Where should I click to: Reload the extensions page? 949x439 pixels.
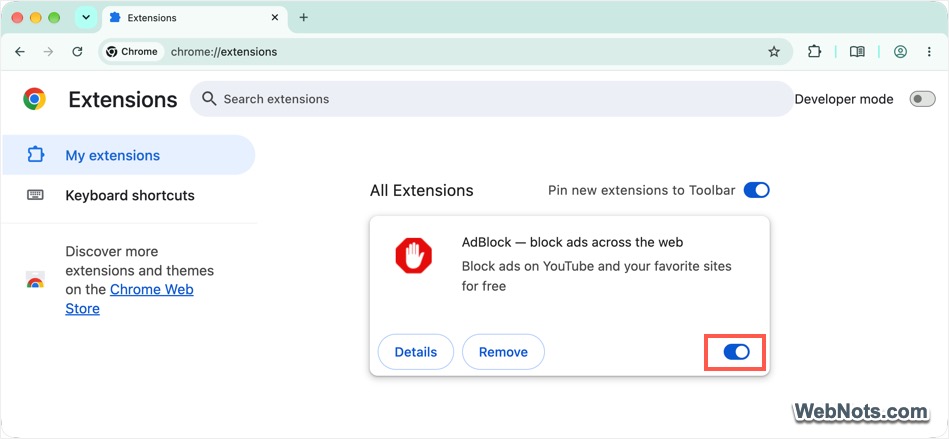(77, 52)
